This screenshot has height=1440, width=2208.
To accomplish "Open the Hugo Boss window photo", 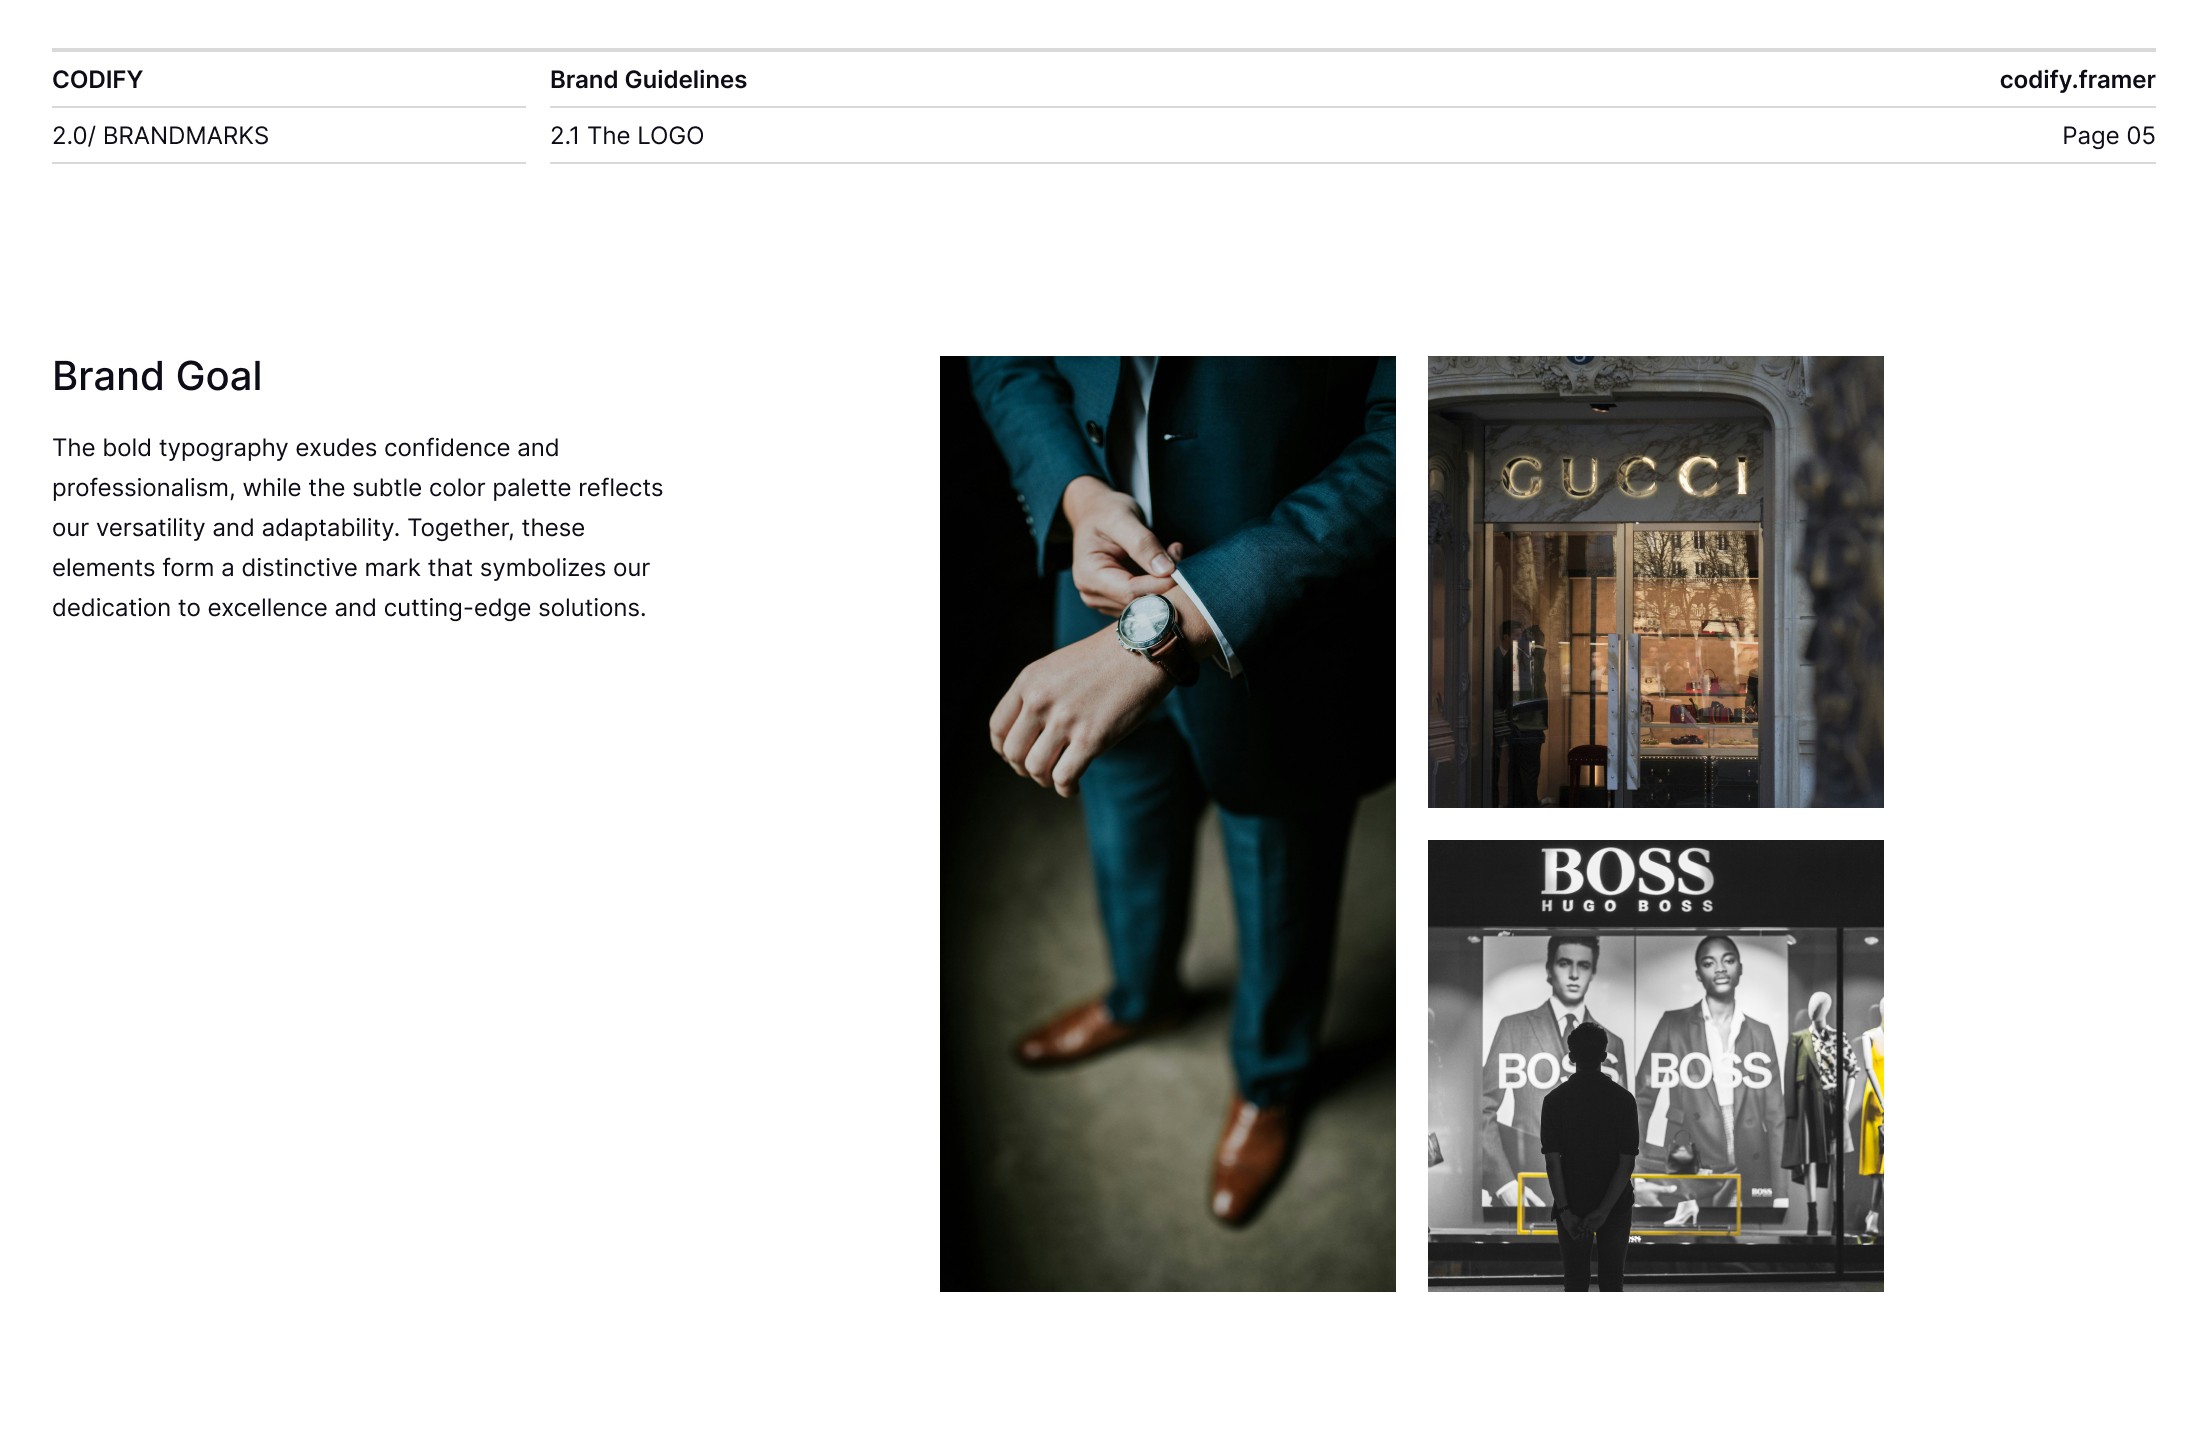I will (x=1655, y=1065).
